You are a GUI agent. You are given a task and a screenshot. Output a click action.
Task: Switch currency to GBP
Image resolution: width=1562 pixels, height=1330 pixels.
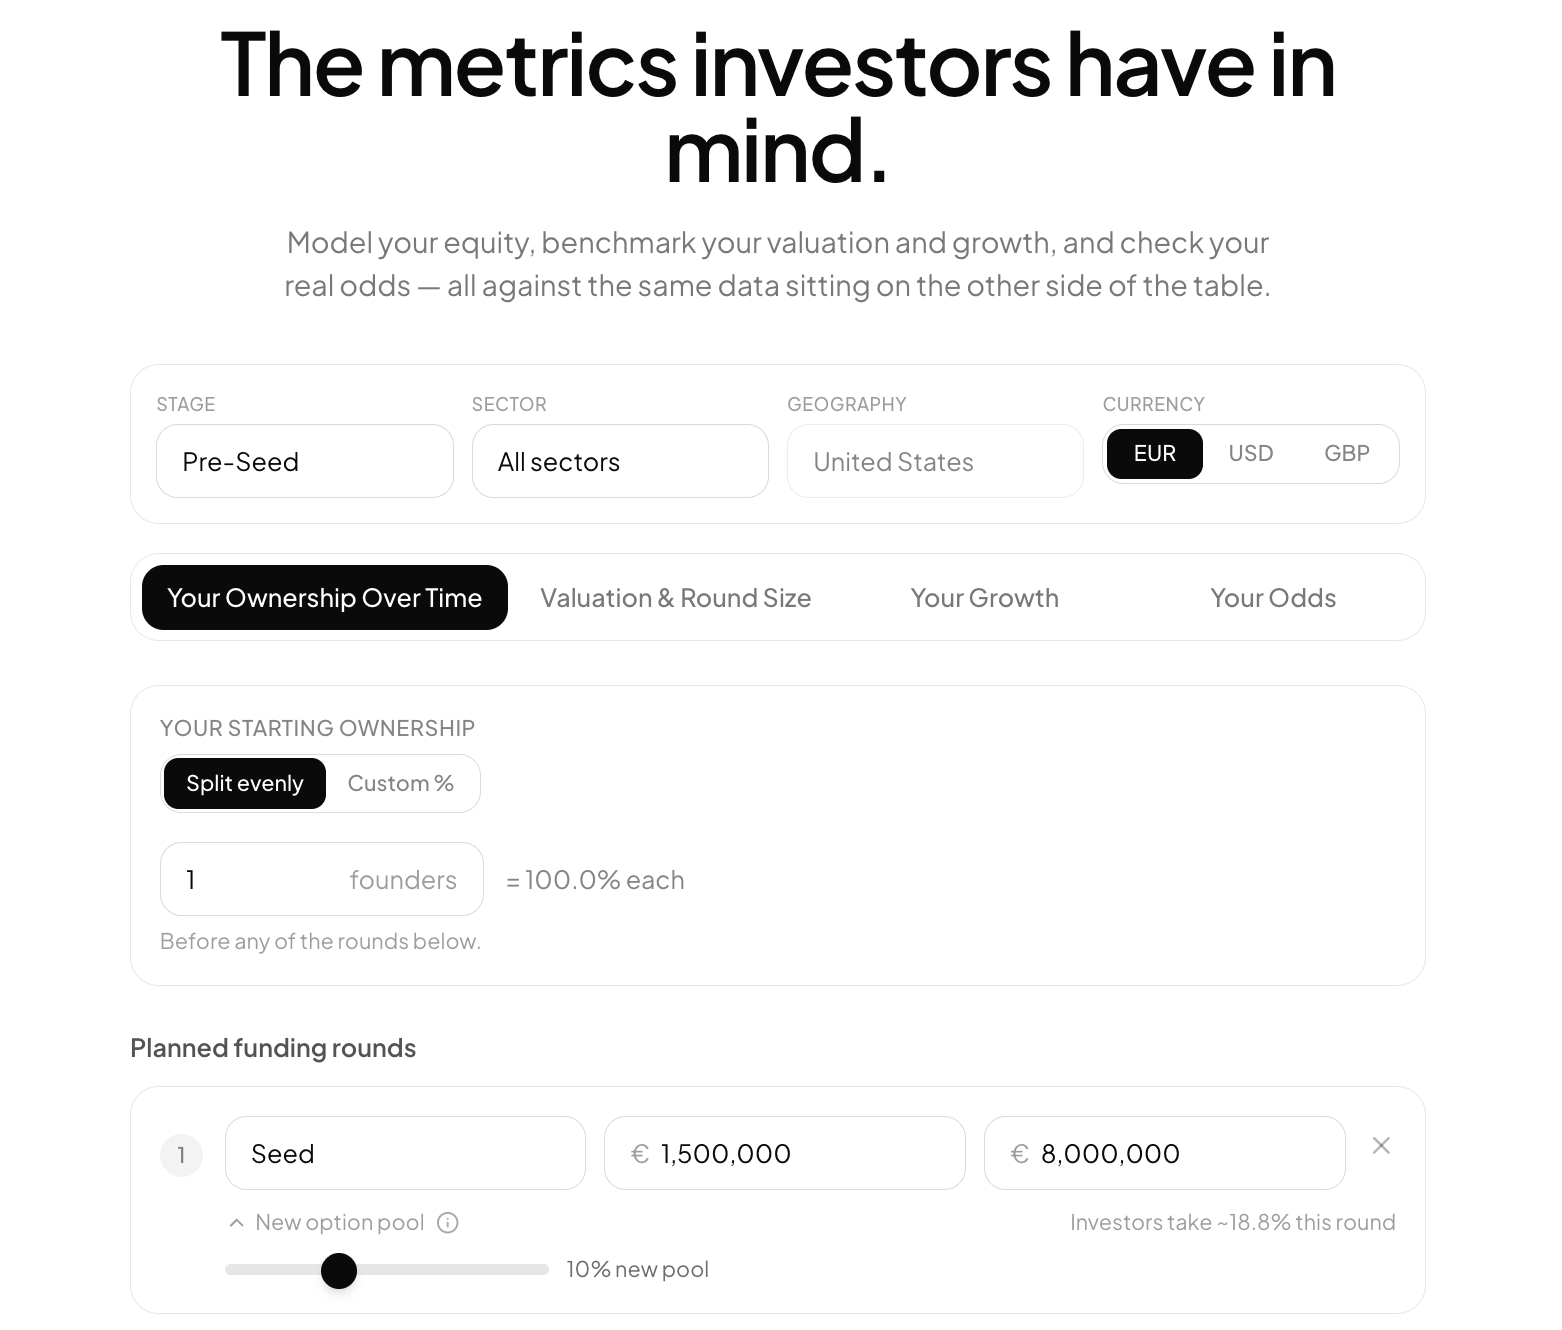tap(1347, 454)
